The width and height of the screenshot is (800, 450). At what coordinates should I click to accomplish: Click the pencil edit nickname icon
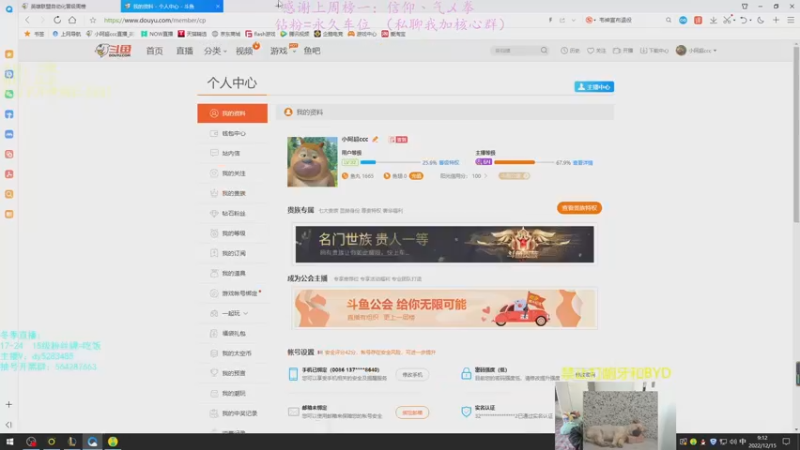[375, 139]
